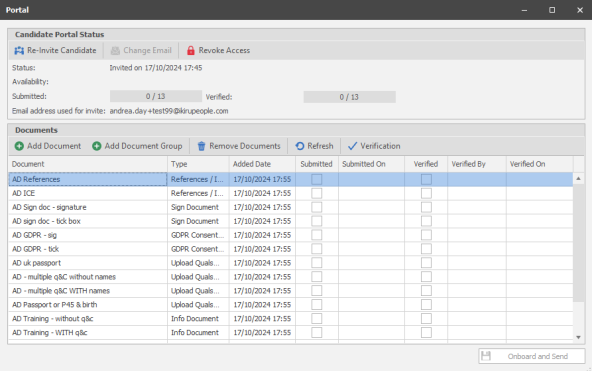
Task: Click the green plus Add Document Group icon
Action: (x=97, y=146)
